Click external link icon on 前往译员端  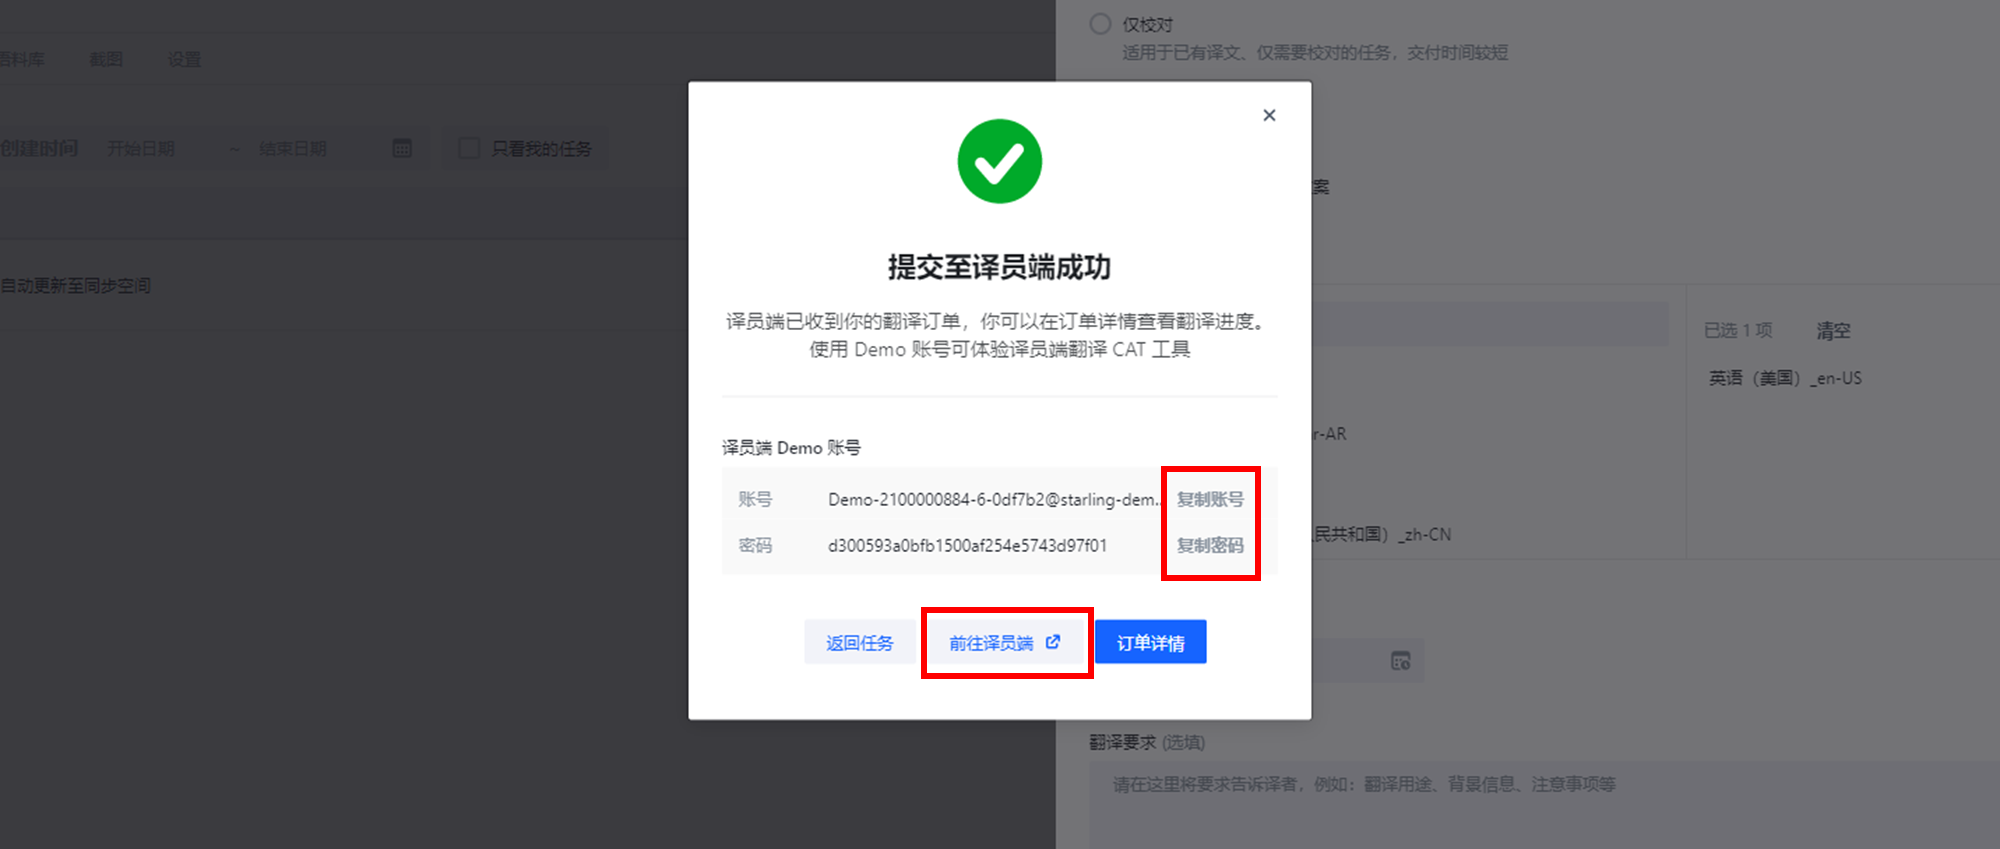tap(1053, 642)
